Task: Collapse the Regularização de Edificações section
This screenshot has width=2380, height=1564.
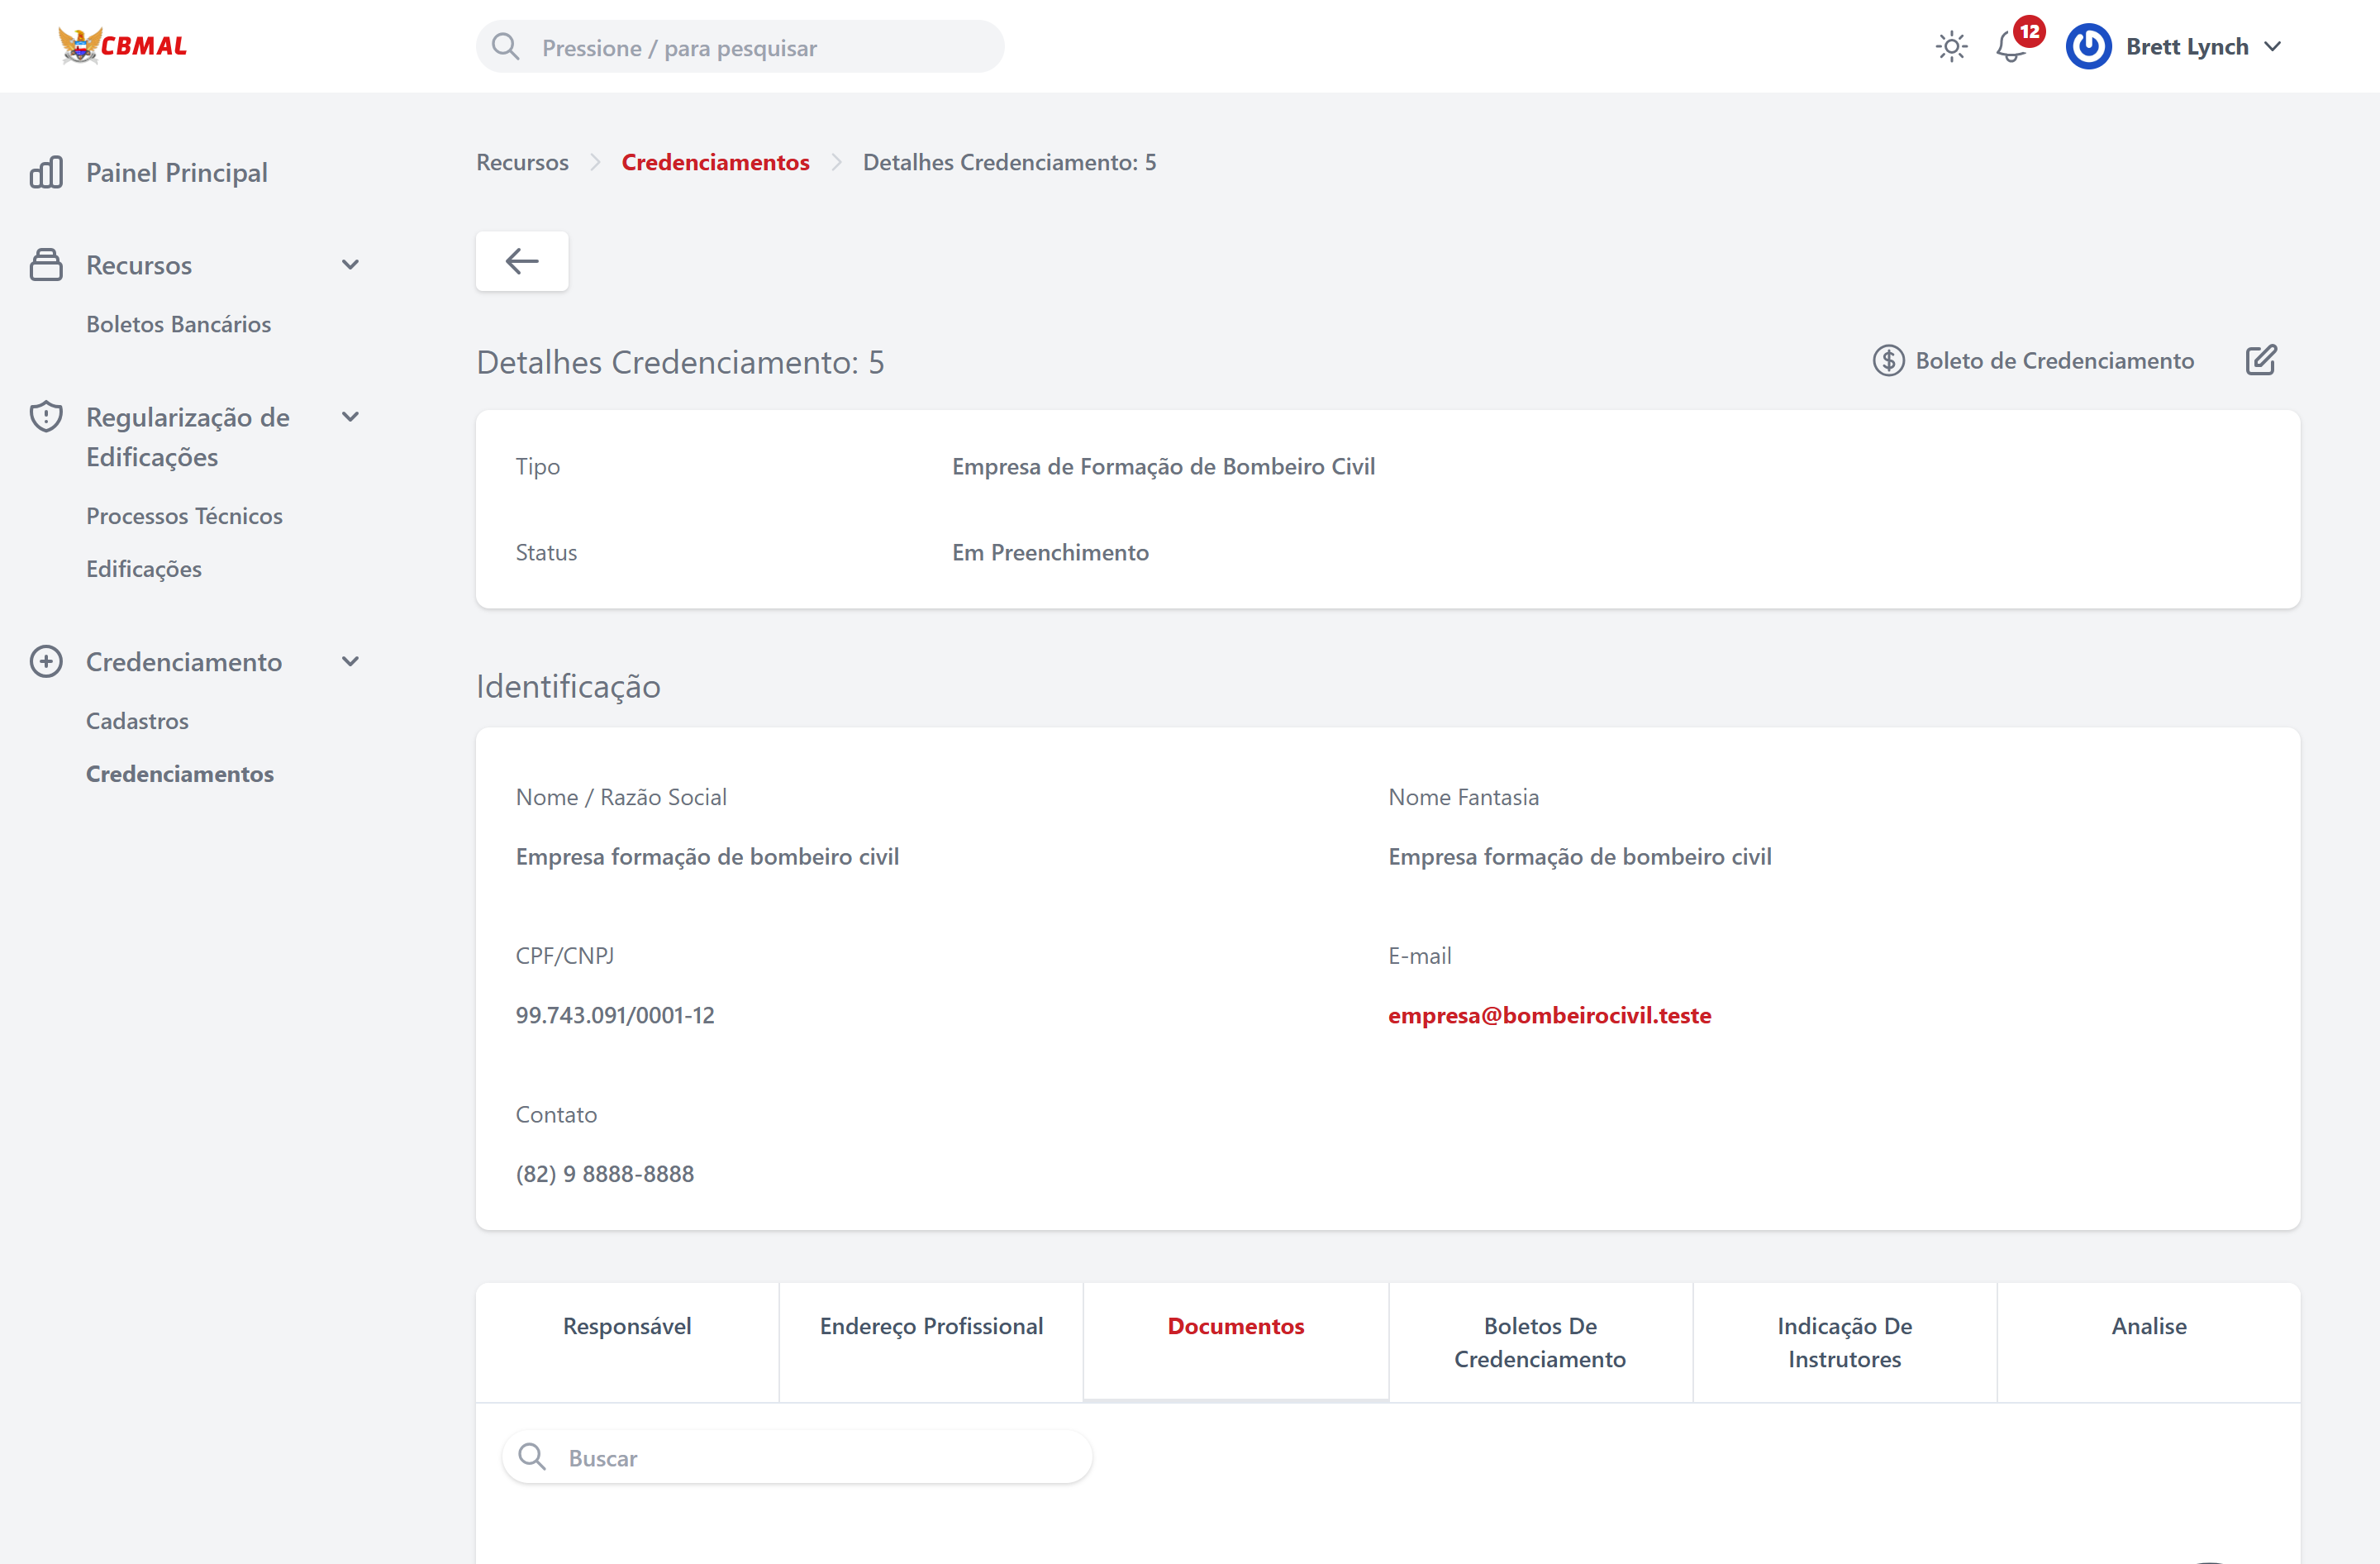Action: tap(350, 417)
